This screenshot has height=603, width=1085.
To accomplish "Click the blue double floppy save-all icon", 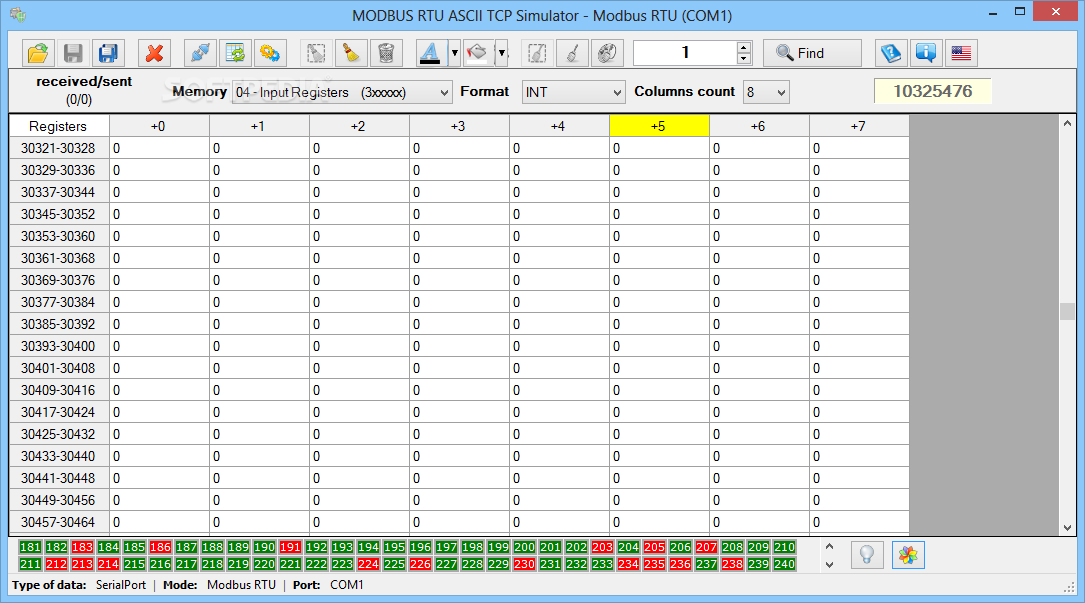I will (108, 53).
